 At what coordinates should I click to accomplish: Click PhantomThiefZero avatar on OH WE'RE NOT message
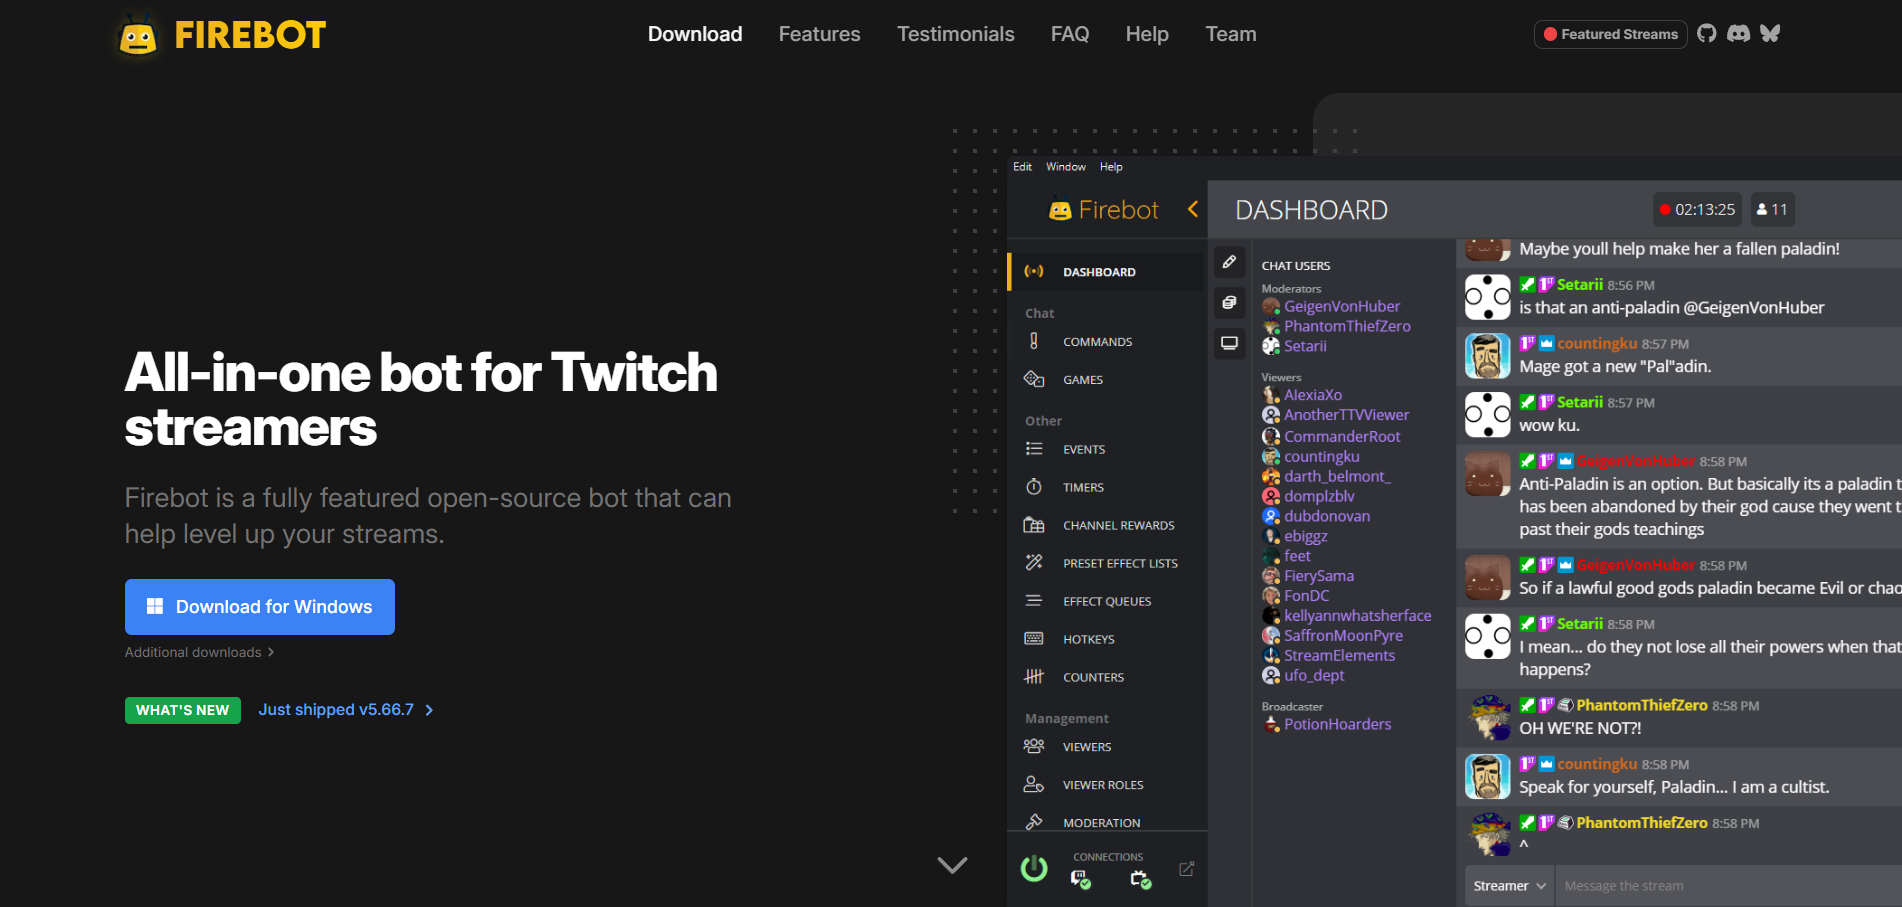[x=1487, y=718]
